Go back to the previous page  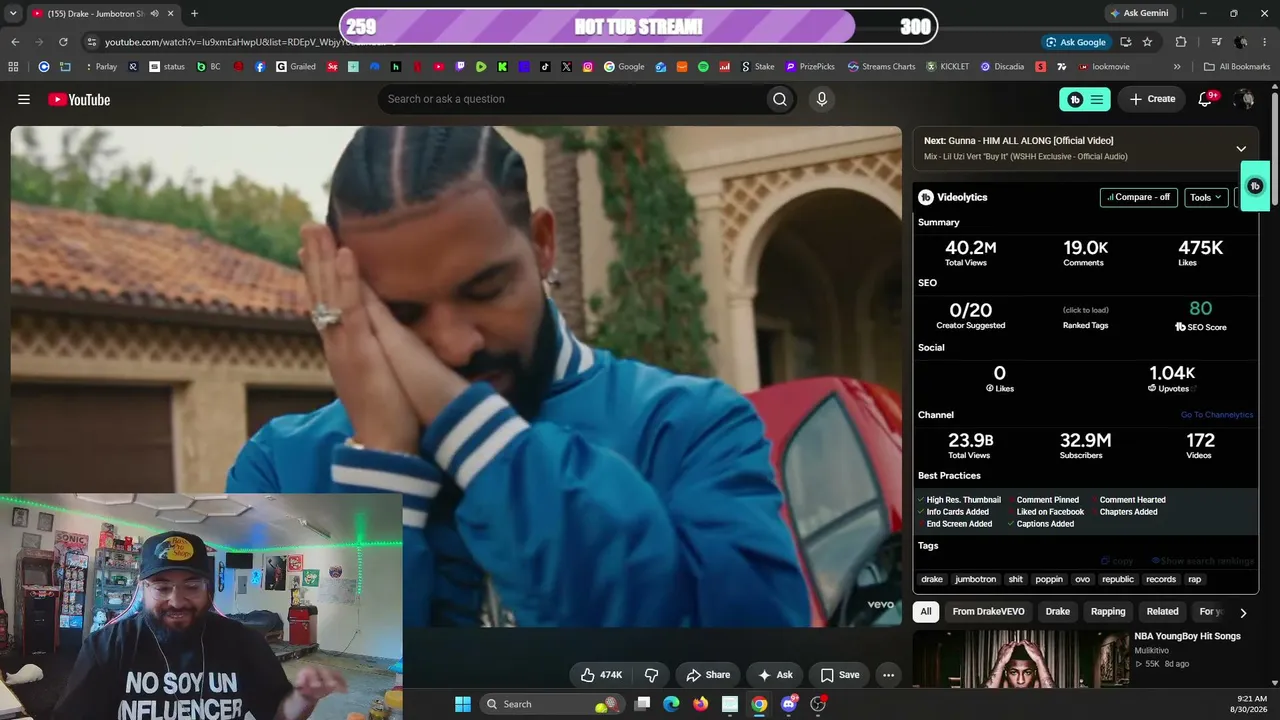15,42
